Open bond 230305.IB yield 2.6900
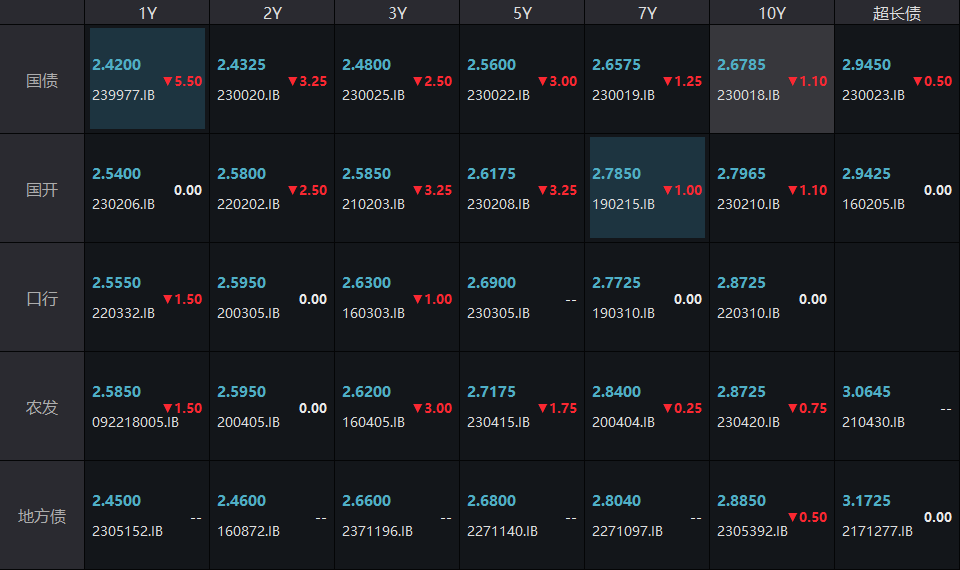 pyautogui.click(x=522, y=298)
